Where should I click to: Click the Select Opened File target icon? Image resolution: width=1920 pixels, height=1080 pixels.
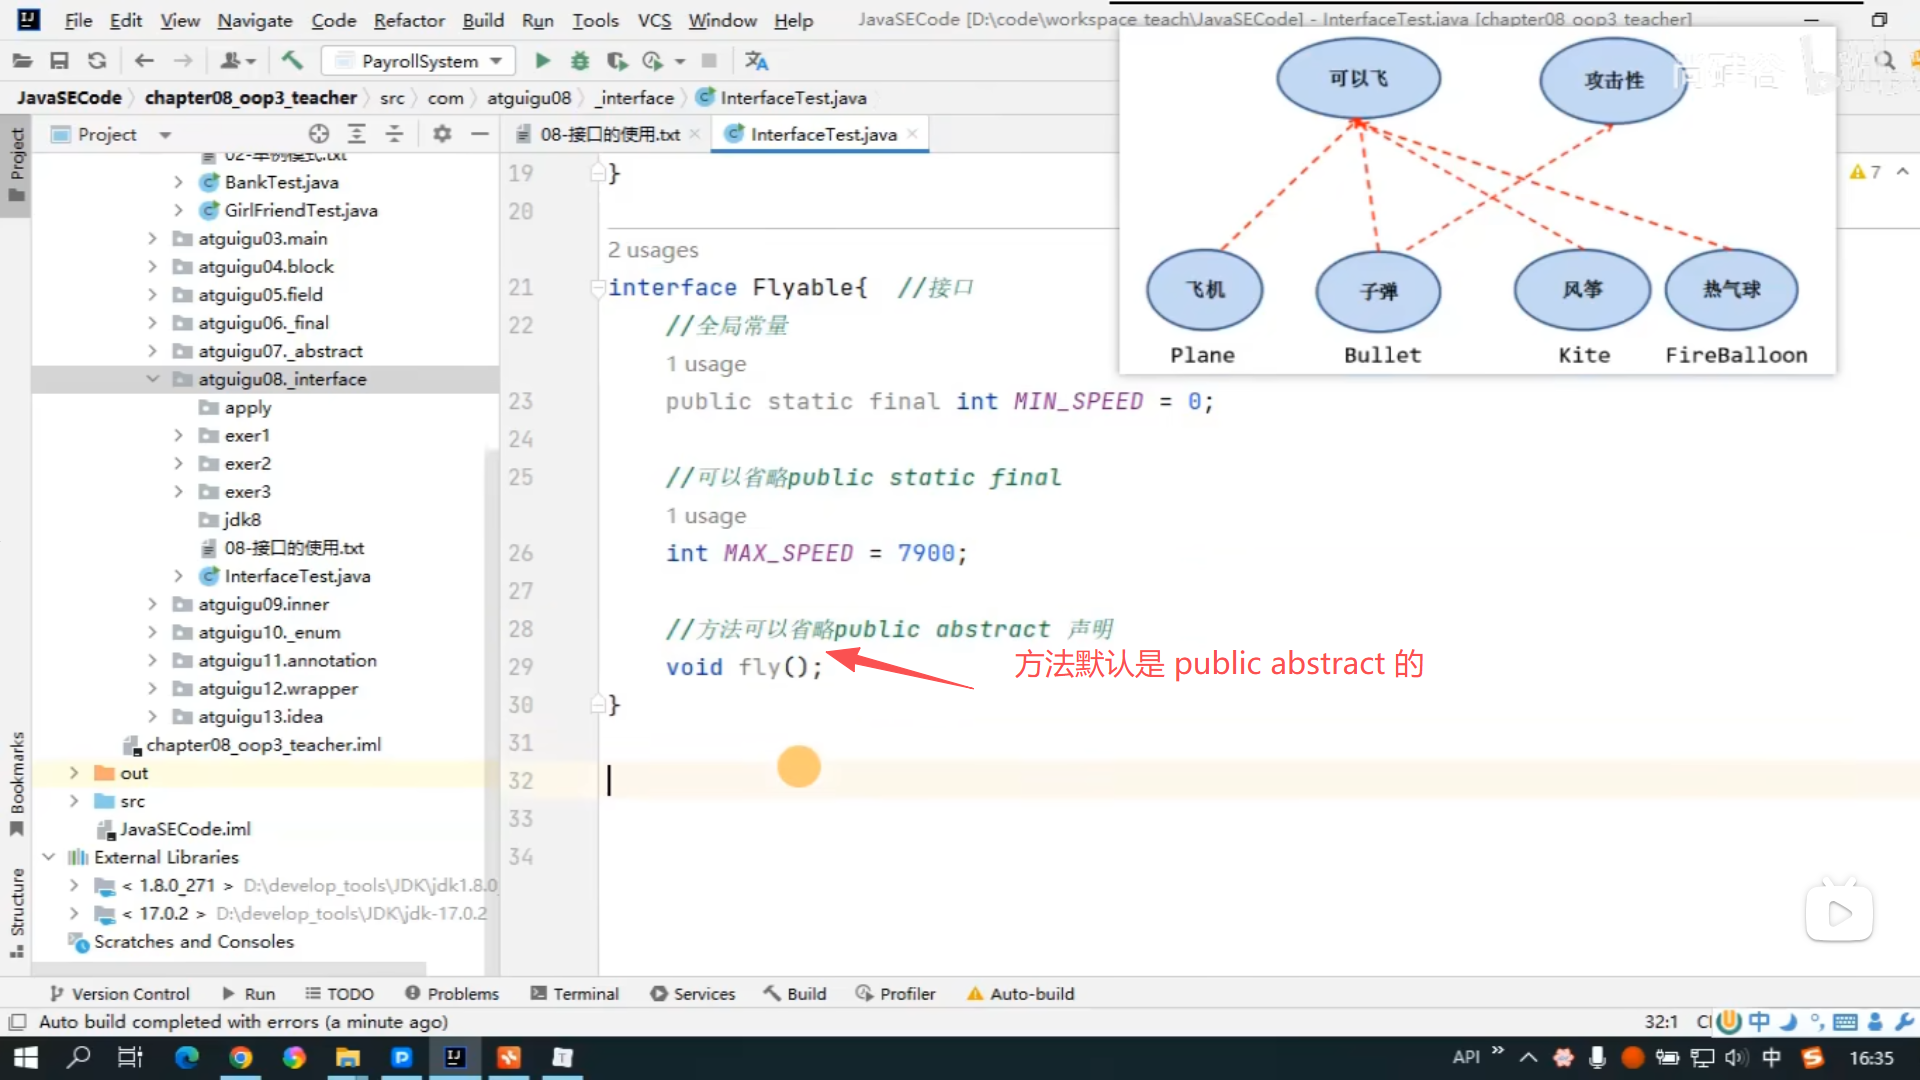click(x=319, y=134)
